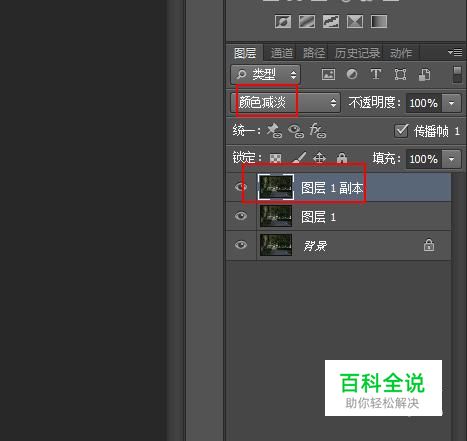Click the padlock on 背景 layer

429,245
